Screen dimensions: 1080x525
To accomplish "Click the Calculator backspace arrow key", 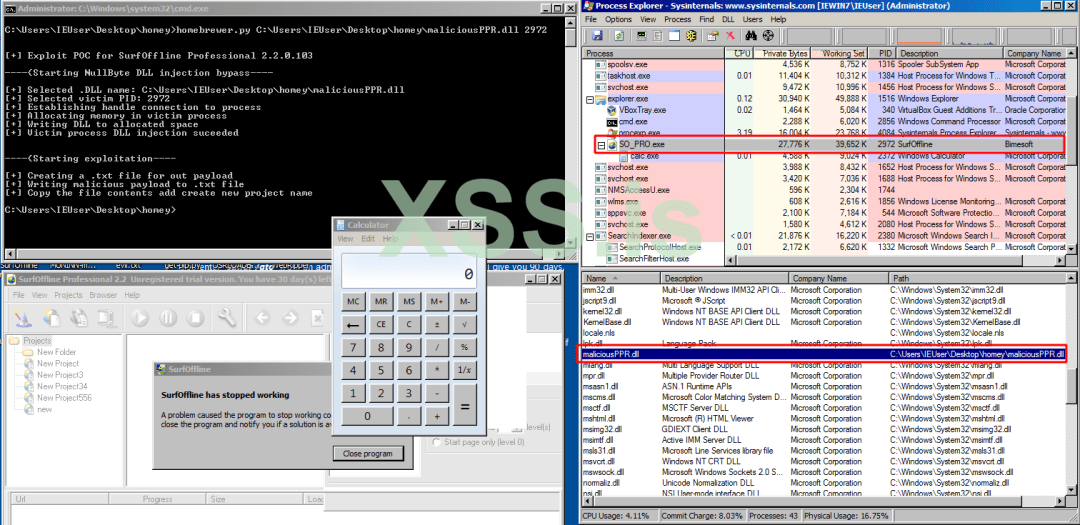I will tap(353, 325).
